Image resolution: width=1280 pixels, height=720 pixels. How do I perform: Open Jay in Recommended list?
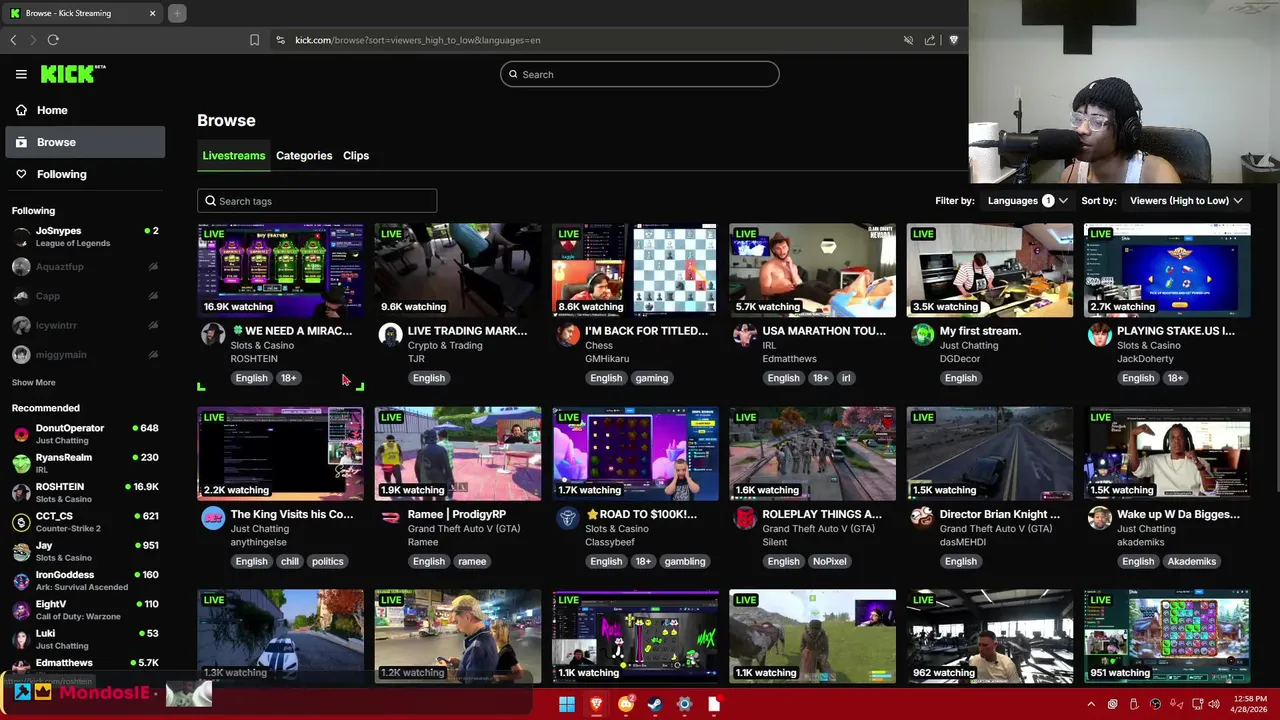85,551
